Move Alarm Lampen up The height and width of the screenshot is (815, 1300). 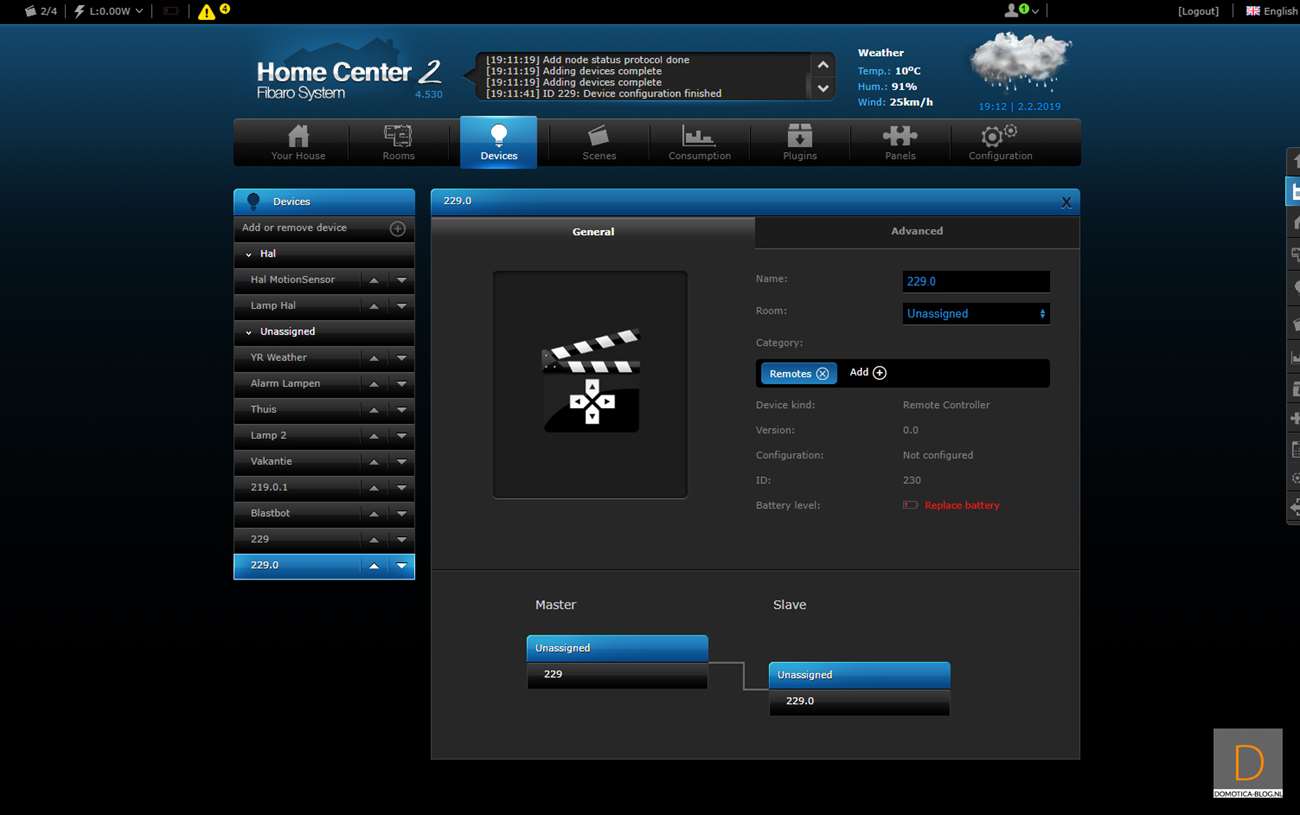point(374,384)
